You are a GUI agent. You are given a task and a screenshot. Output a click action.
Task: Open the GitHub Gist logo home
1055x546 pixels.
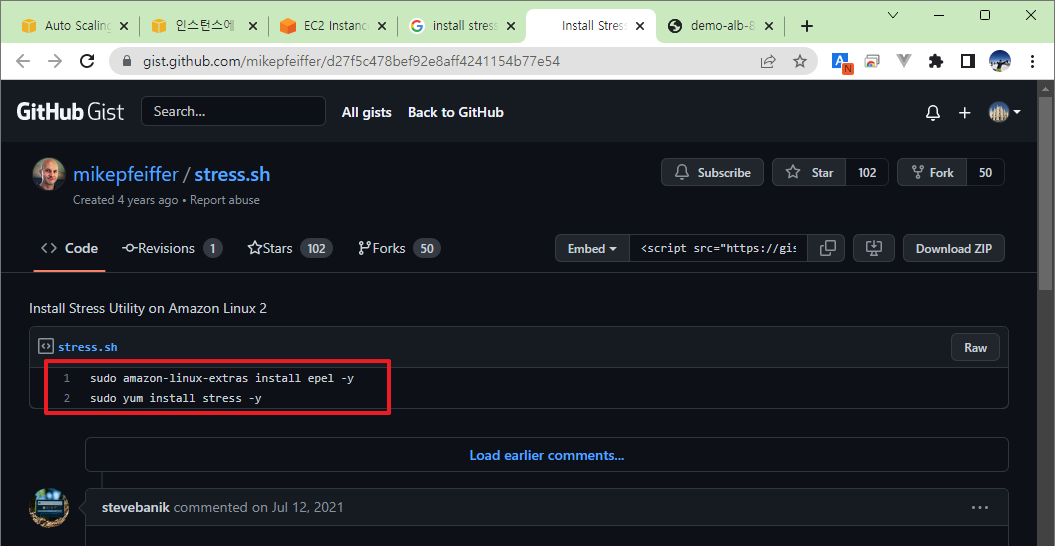tap(70, 111)
